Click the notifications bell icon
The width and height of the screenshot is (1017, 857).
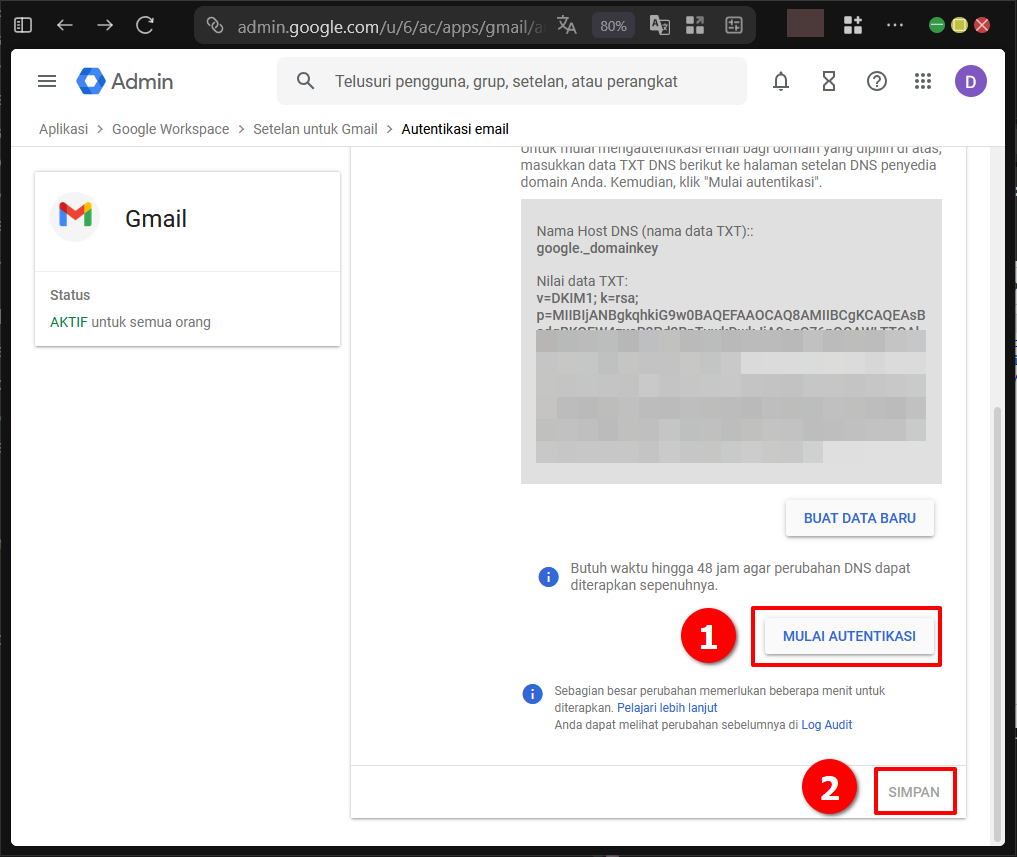[781, 81]
